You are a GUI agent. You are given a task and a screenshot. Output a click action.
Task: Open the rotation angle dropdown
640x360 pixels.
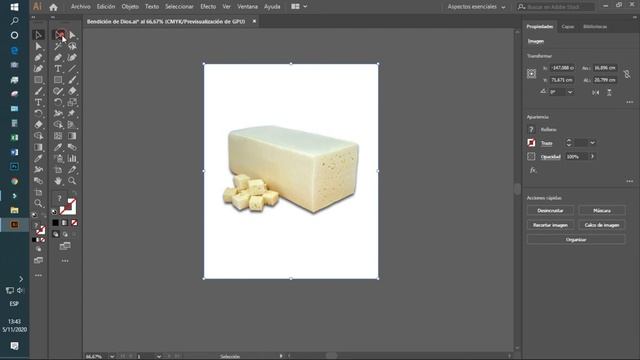pyautogui.click(x=570, y=93)
